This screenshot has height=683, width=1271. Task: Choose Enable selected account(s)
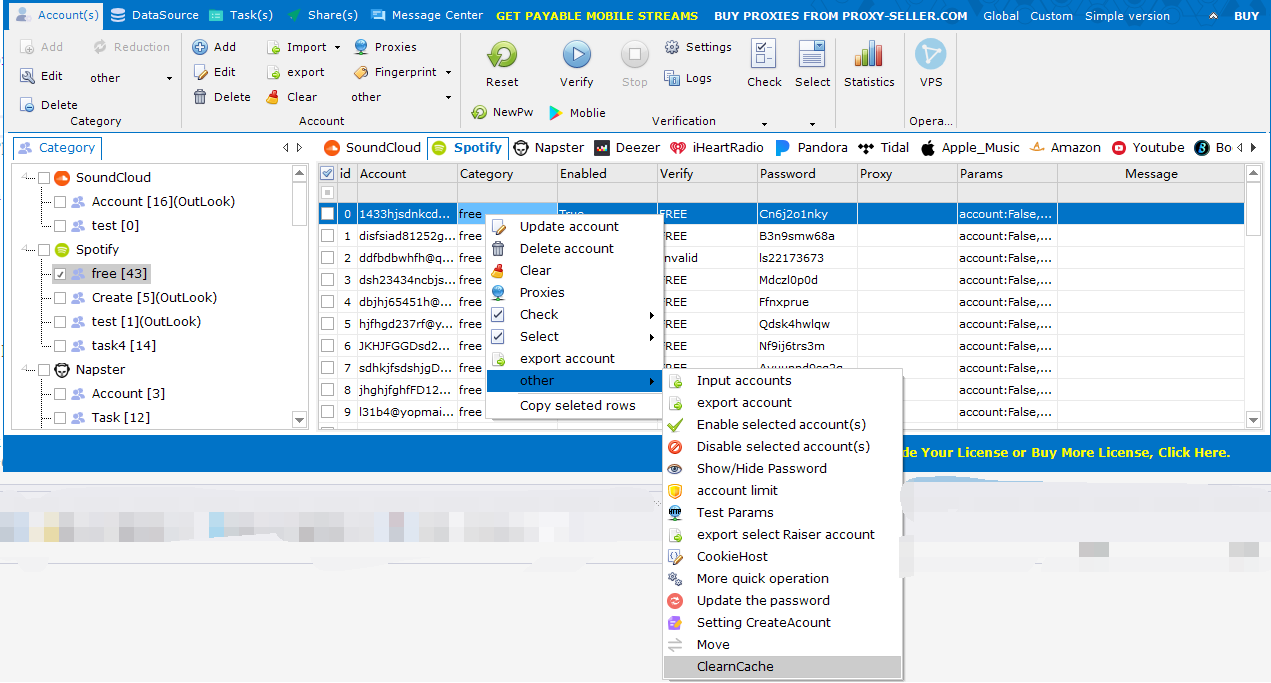[x=781, y=425]
